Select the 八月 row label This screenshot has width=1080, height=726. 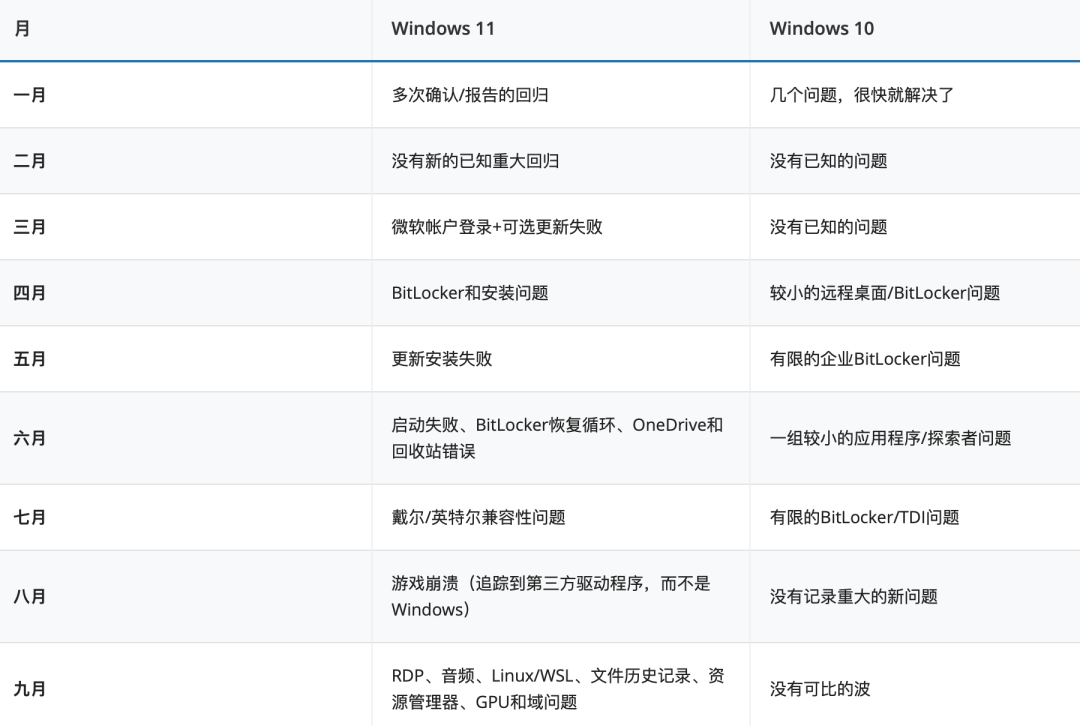click(x=30, y=597)
